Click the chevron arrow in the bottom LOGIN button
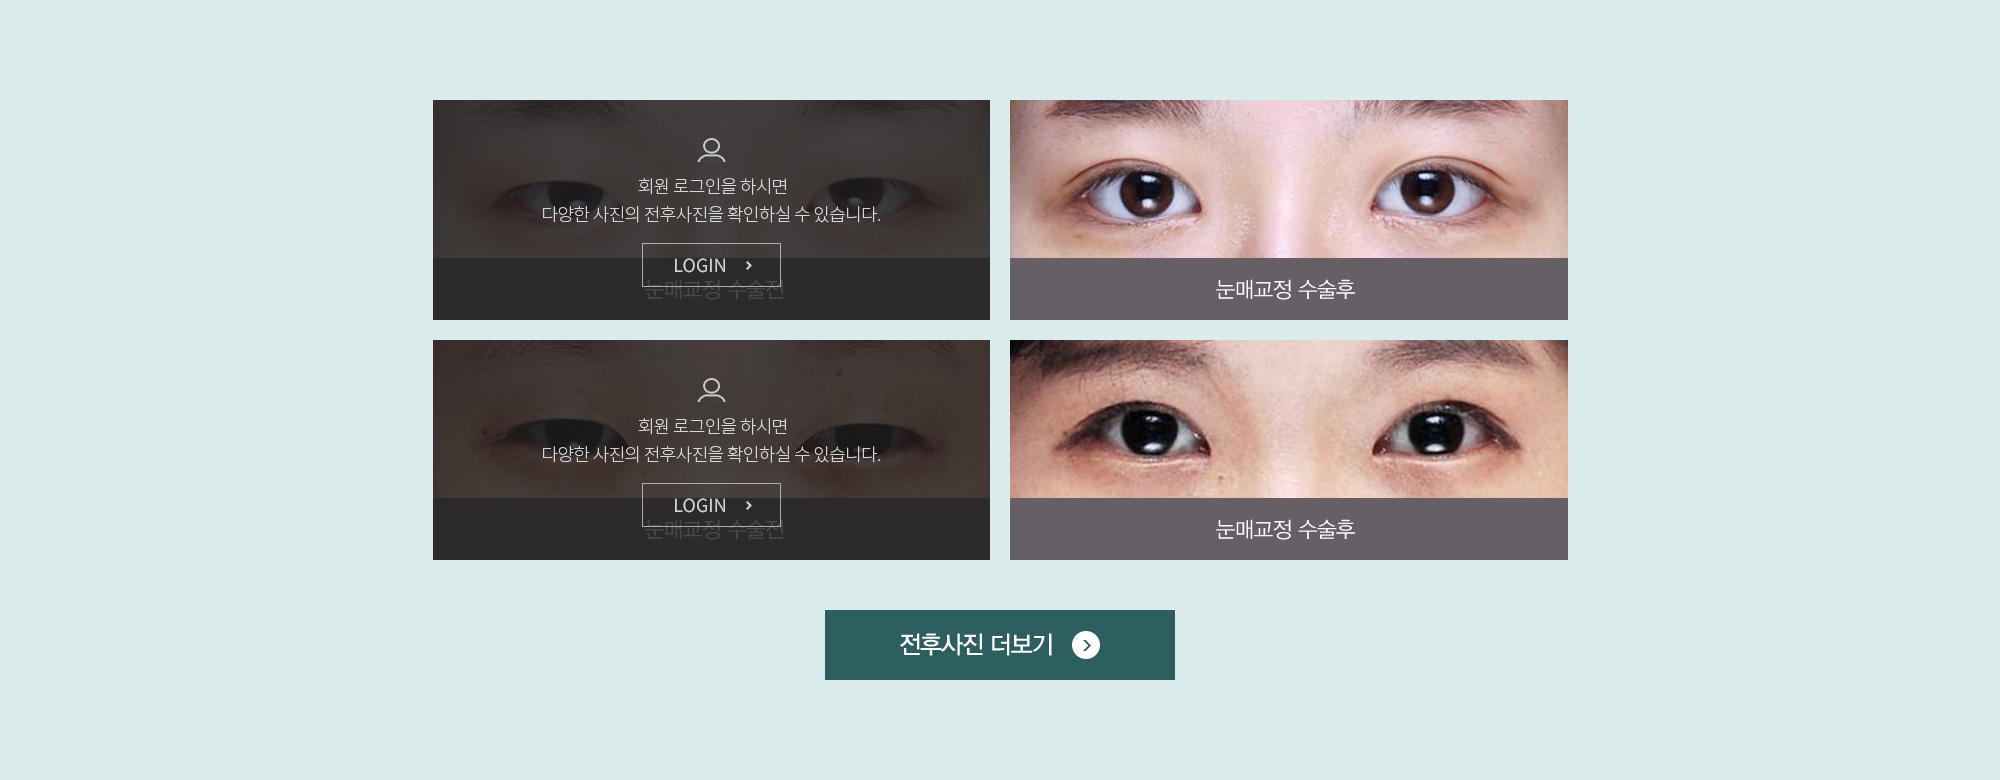 [748, 505]
